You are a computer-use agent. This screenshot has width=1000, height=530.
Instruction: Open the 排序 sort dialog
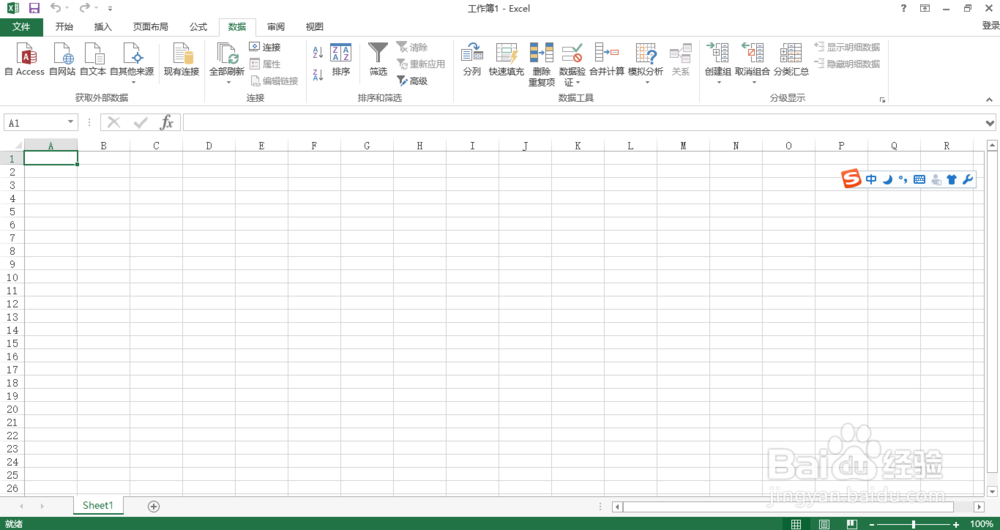pyautogui.click(x=341, y=60)
